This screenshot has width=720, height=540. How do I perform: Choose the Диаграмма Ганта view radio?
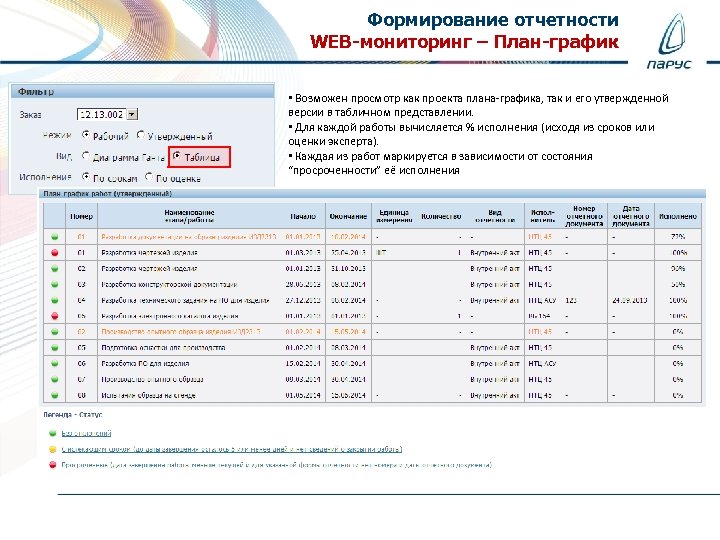[86, 156]
